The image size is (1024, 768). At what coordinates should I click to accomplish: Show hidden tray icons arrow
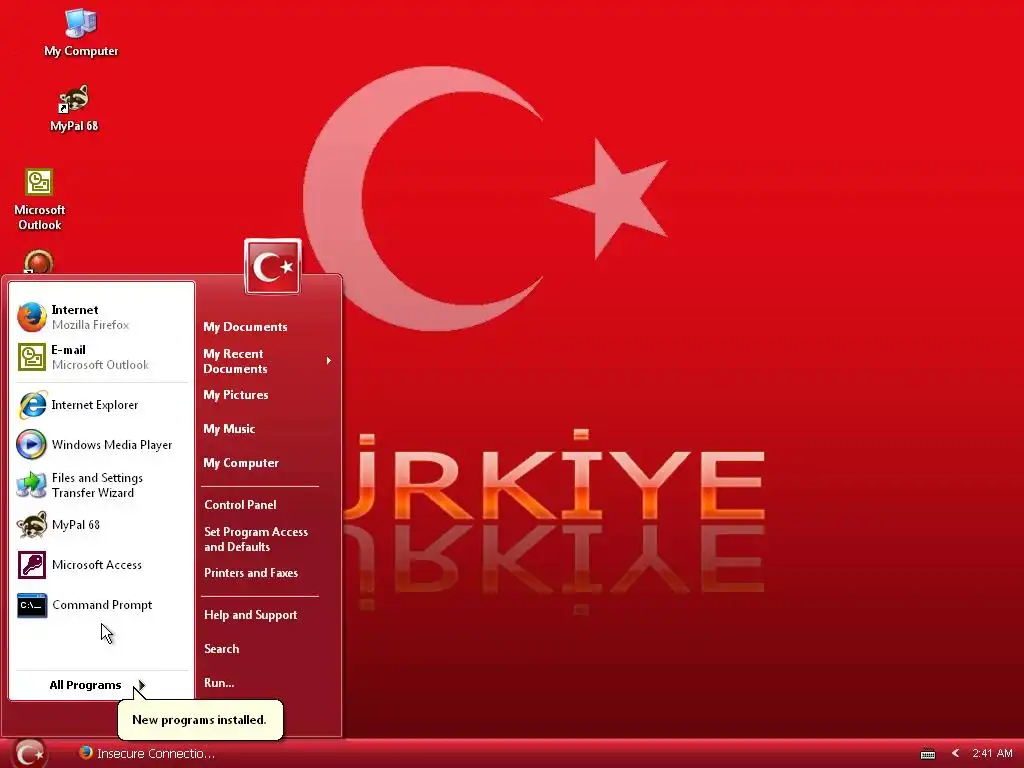[955, 753]
